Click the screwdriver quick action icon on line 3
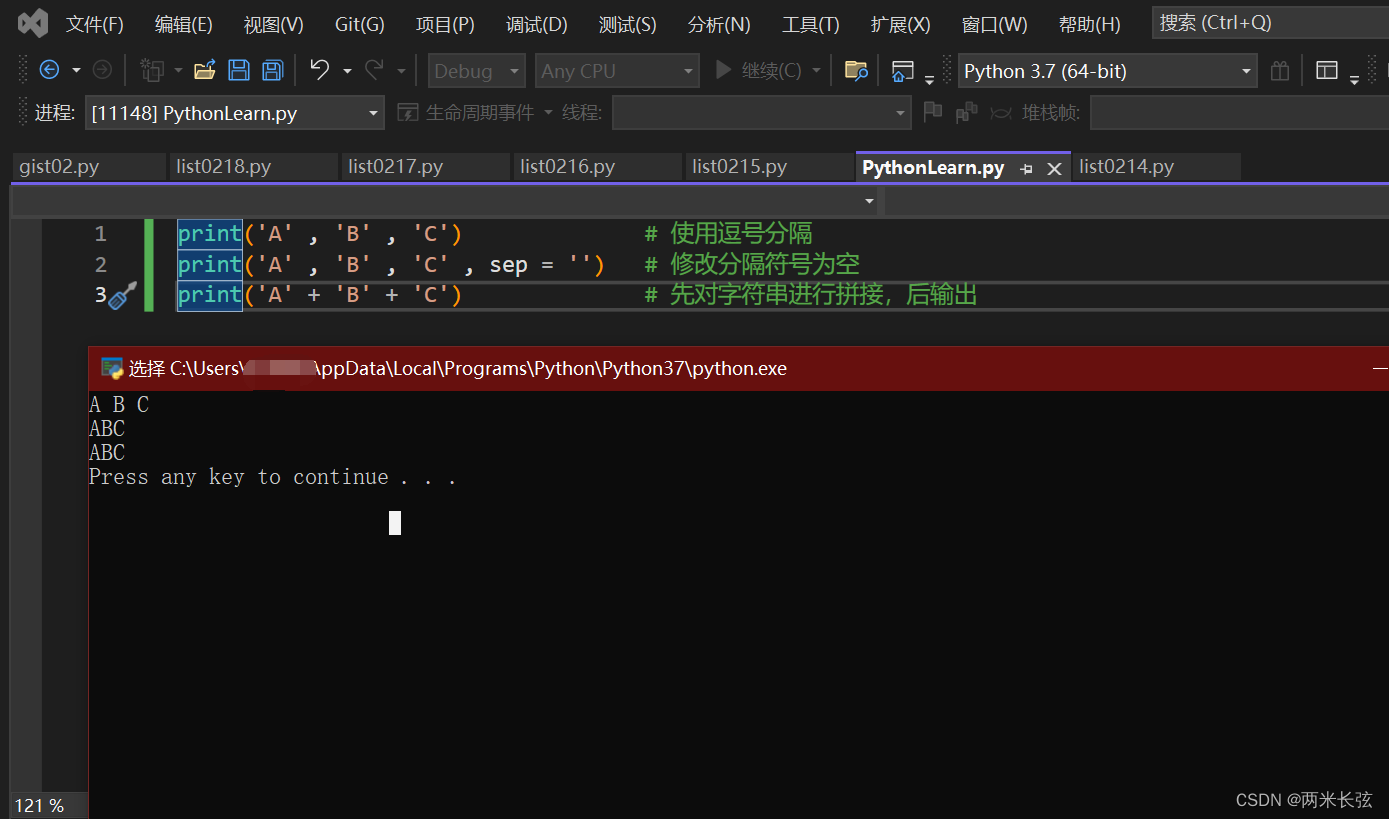 (x=123, y=295)
